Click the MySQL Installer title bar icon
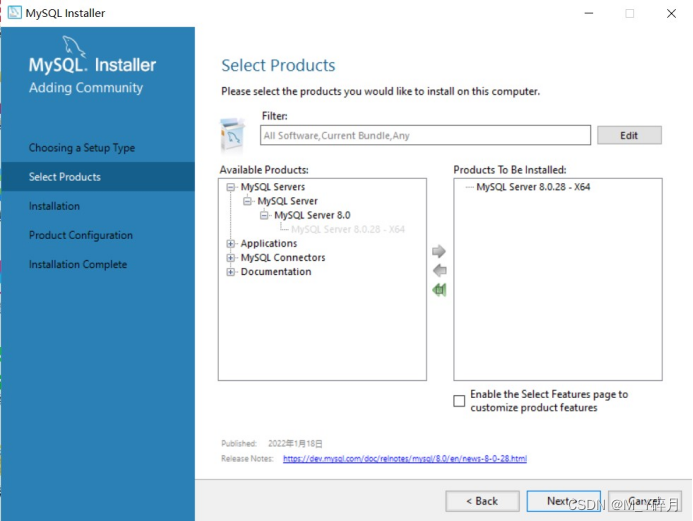This screenshot has width=693, height=521. coord(15,12)
